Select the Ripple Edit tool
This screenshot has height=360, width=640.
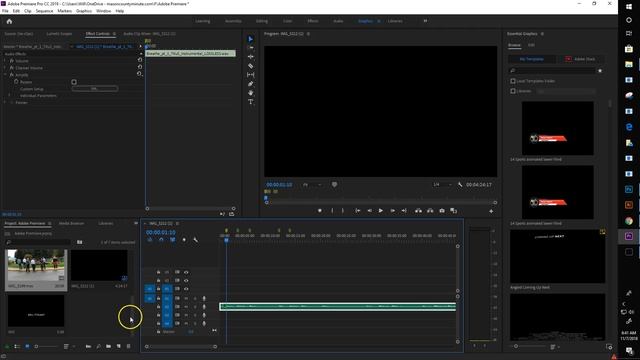[250, 57]
